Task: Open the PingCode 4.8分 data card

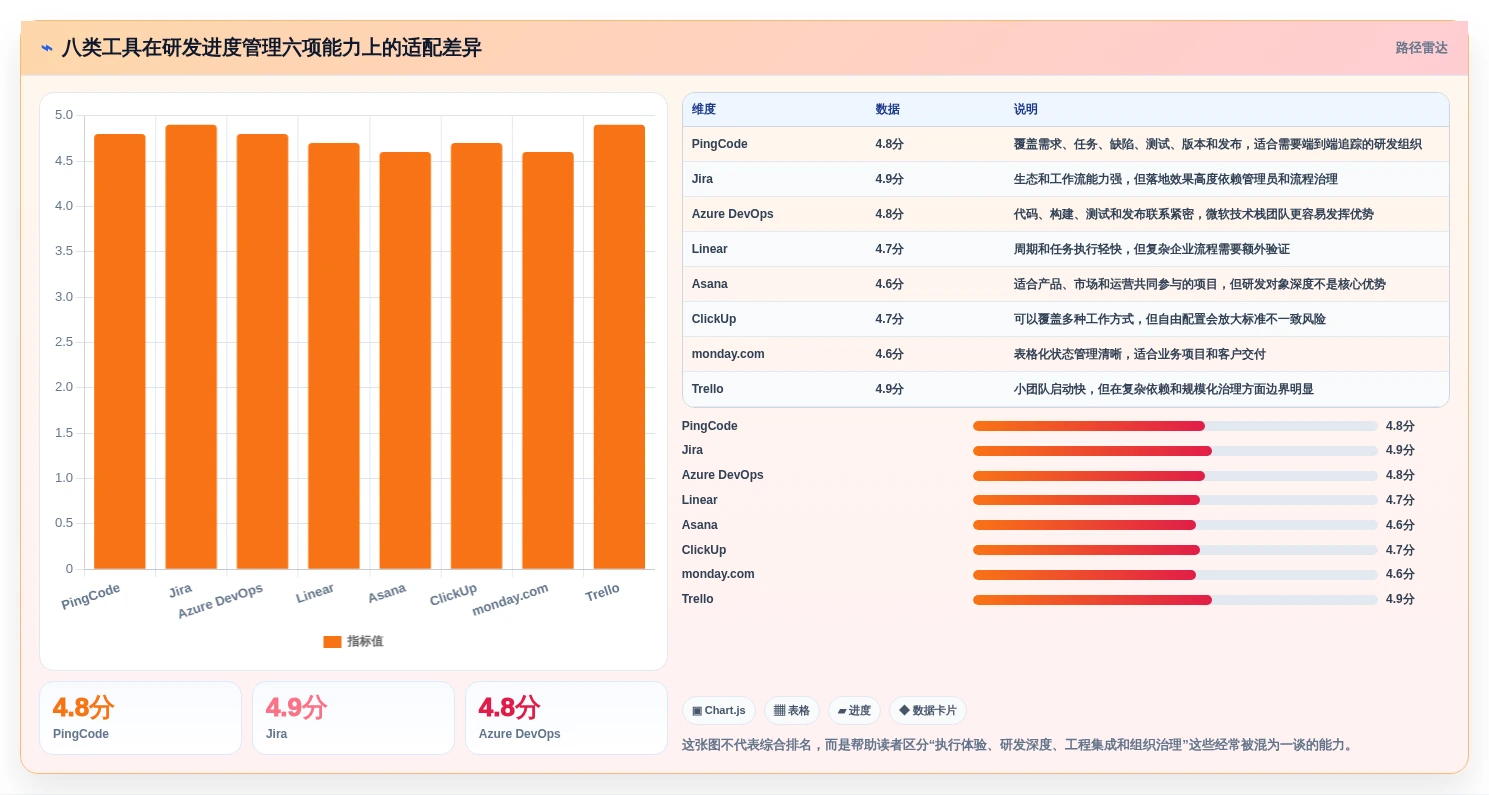Action: tap(140, 718)
